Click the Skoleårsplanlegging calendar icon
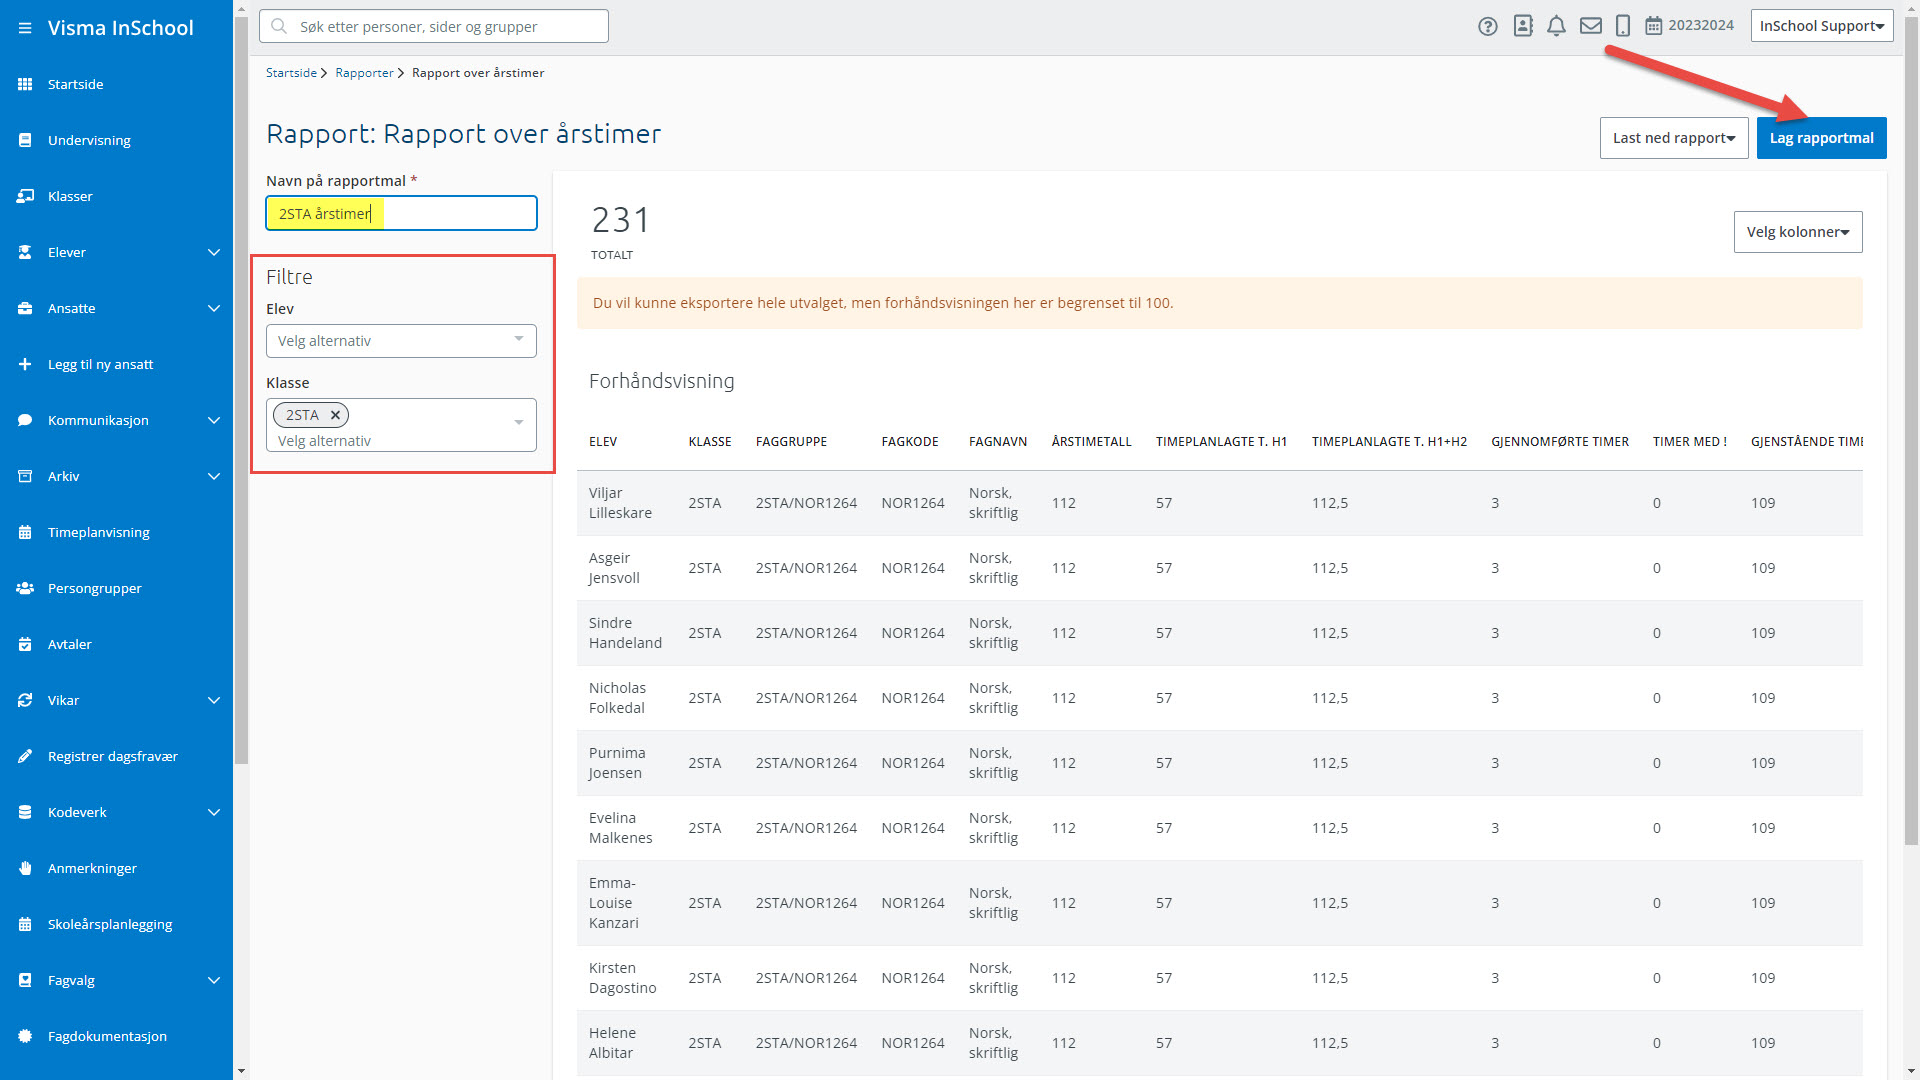 (x=25, y=924)
